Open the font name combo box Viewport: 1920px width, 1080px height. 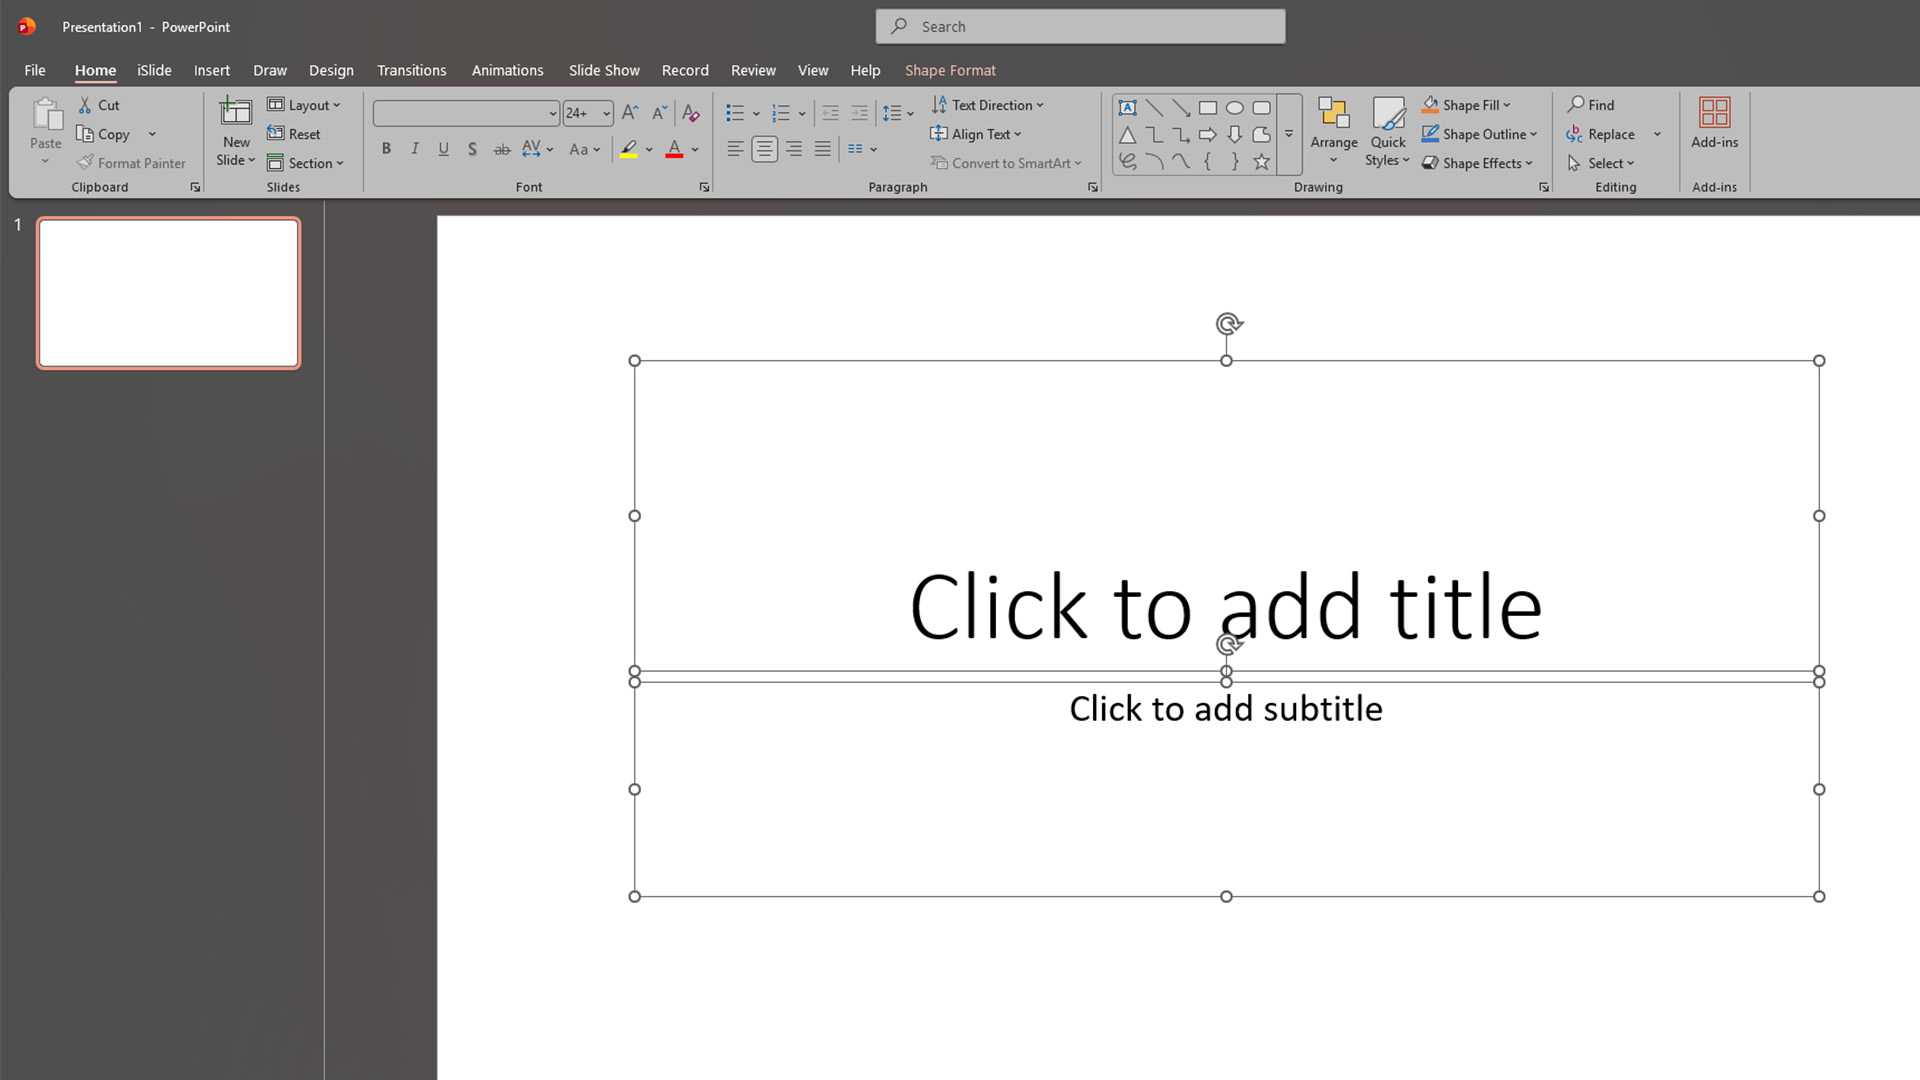pos(466,113)
